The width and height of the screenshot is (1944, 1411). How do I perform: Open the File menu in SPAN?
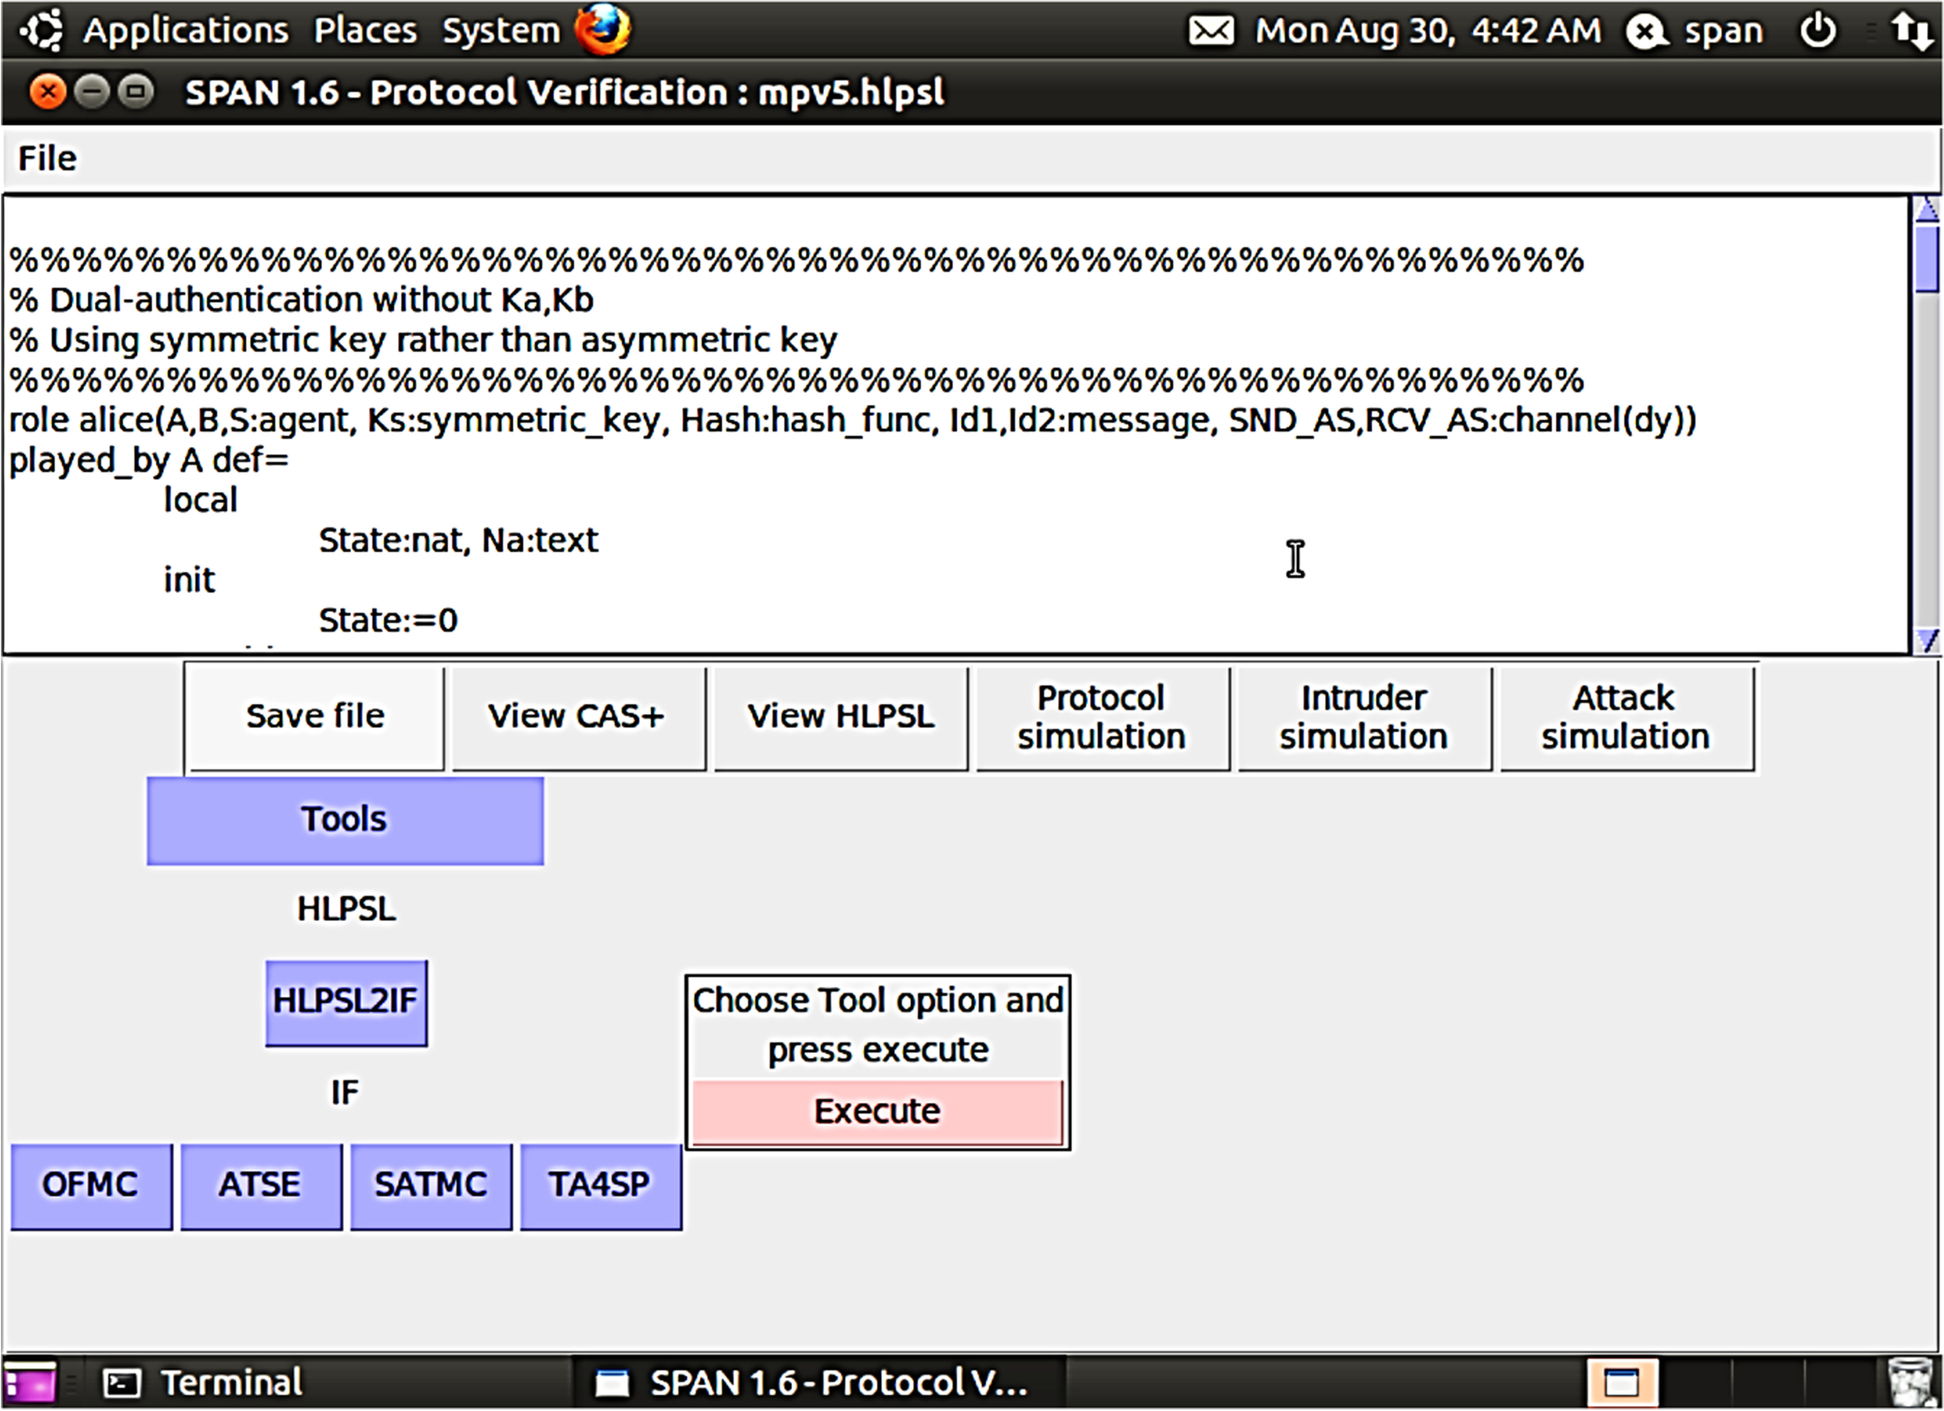coord(47,158)
